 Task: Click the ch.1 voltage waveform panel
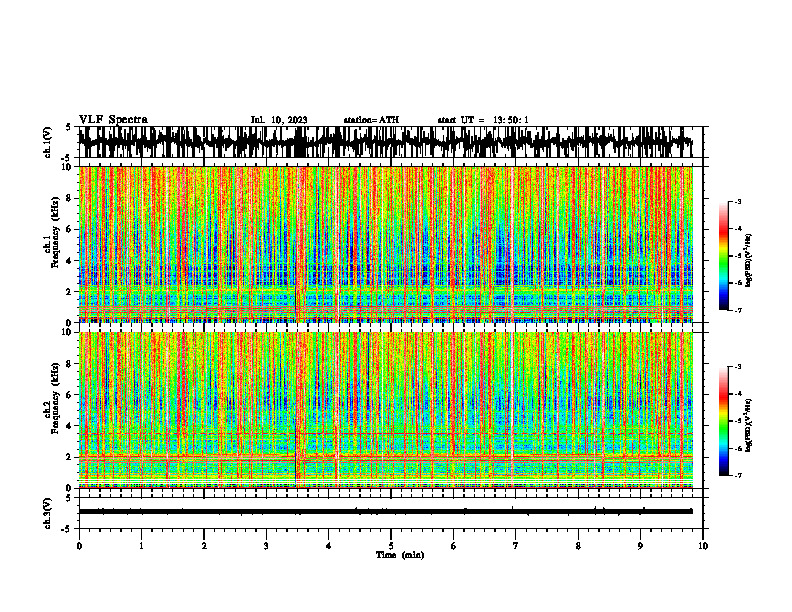point(392,142)
